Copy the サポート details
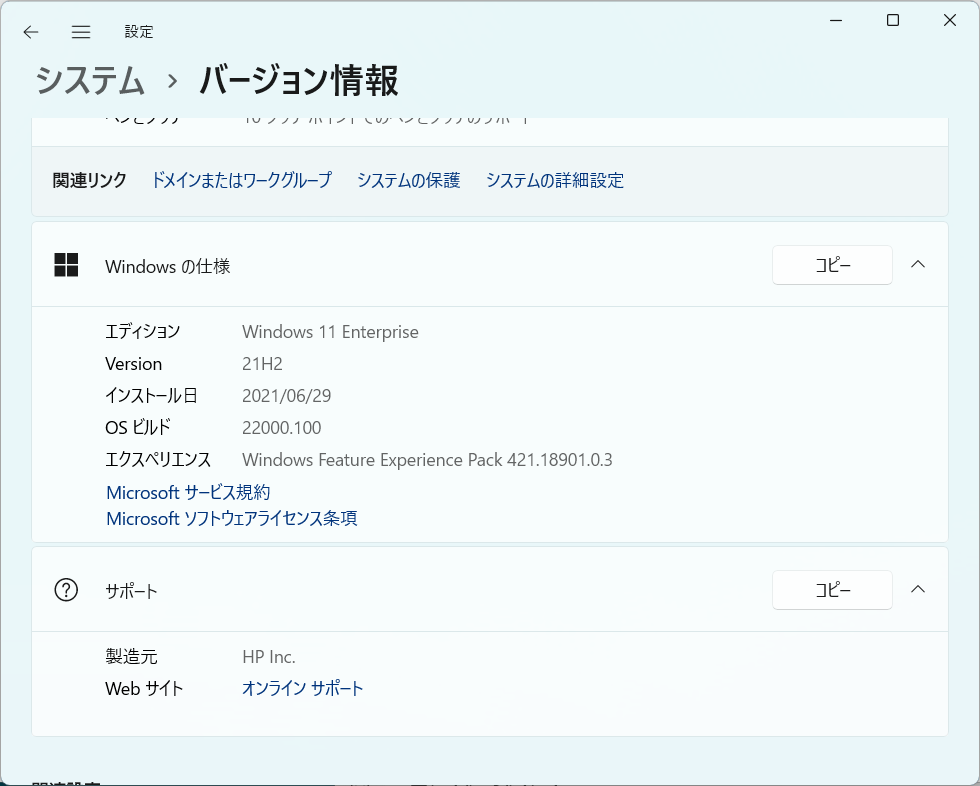Viewport: 980px width, 786px height. click(x=832, y=590)
